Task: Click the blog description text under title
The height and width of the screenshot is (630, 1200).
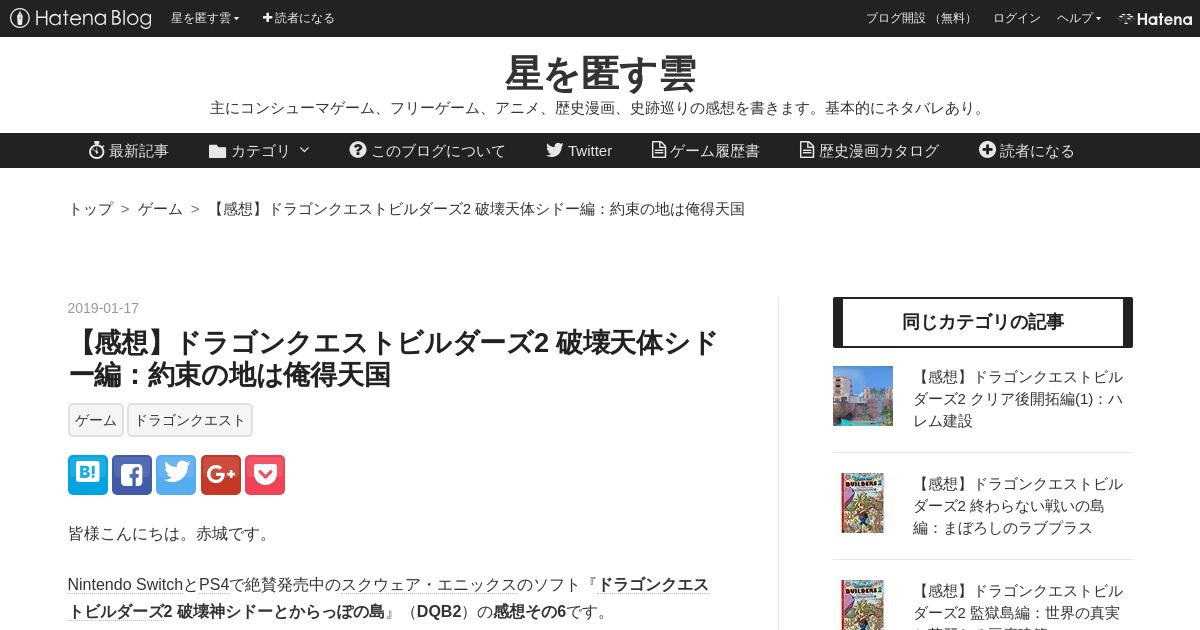Action: (600, 108)
